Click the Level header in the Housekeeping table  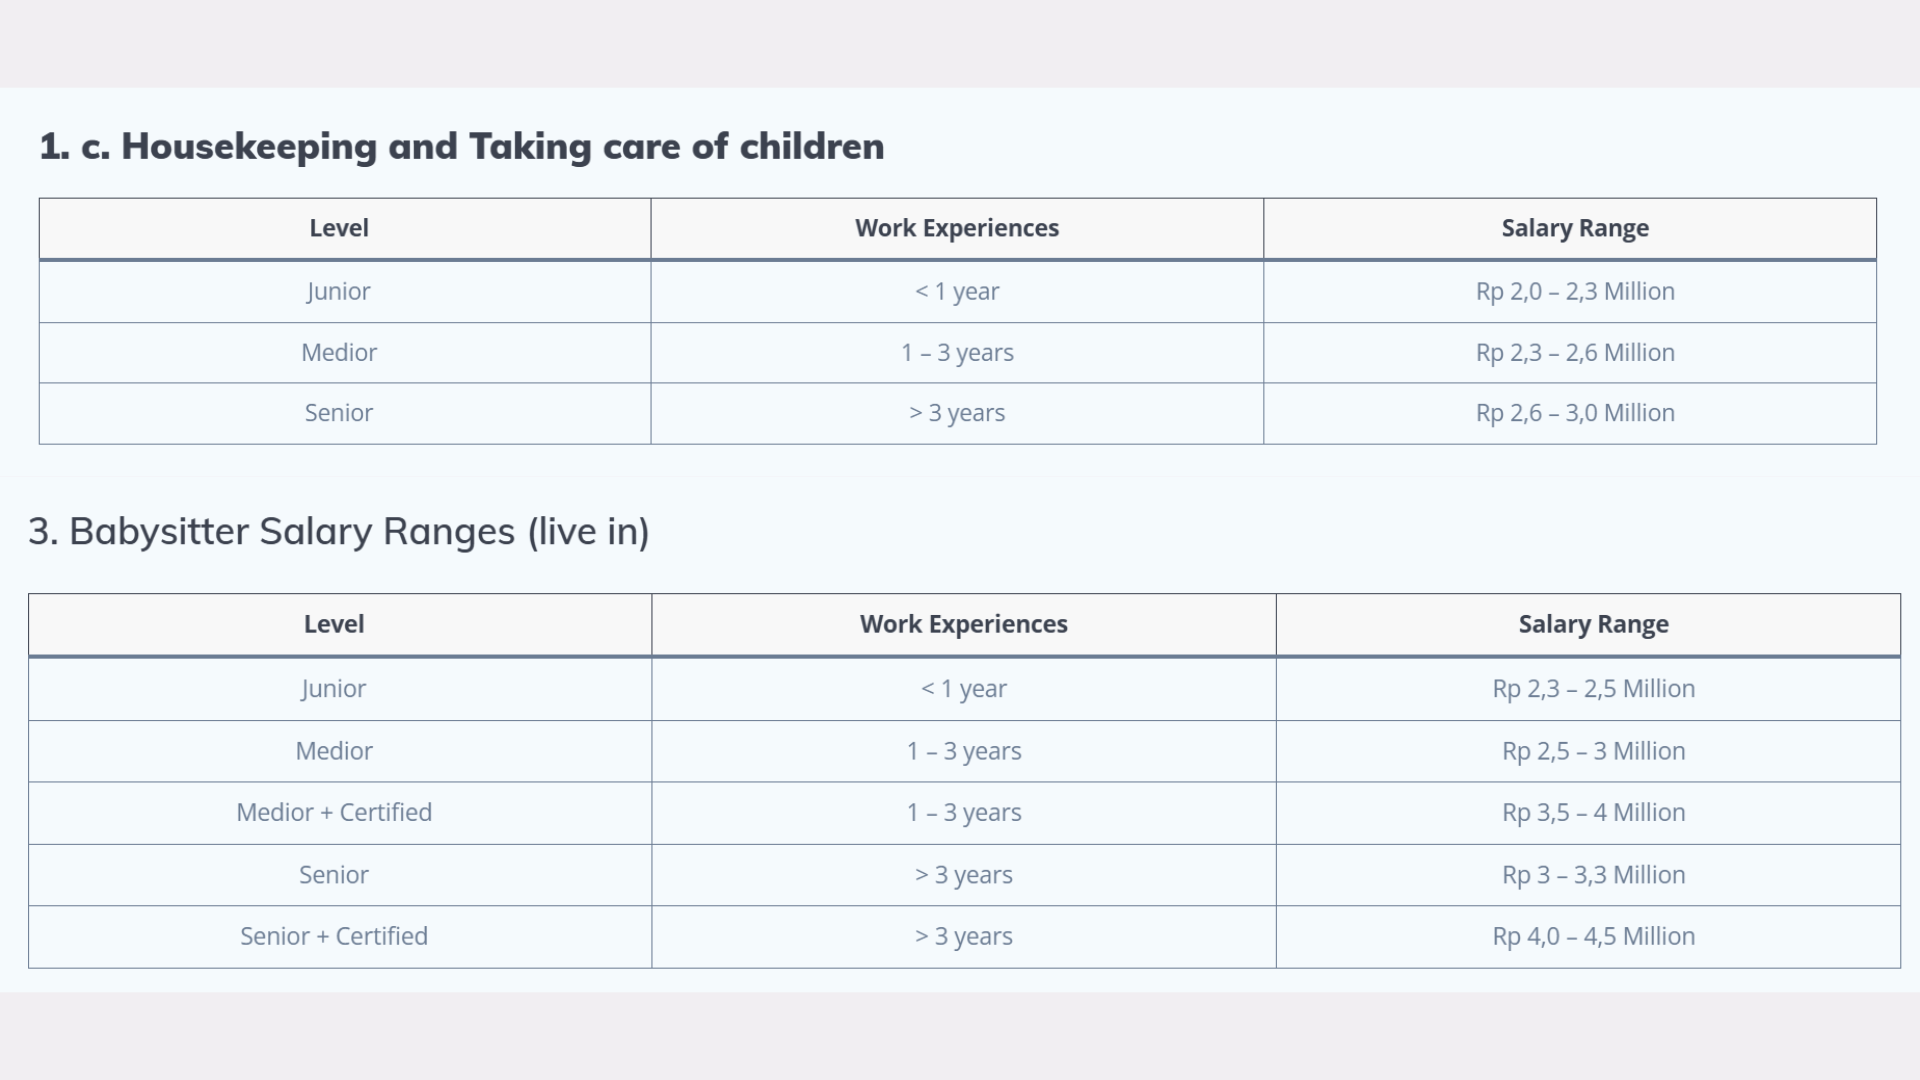click(339, 228)
